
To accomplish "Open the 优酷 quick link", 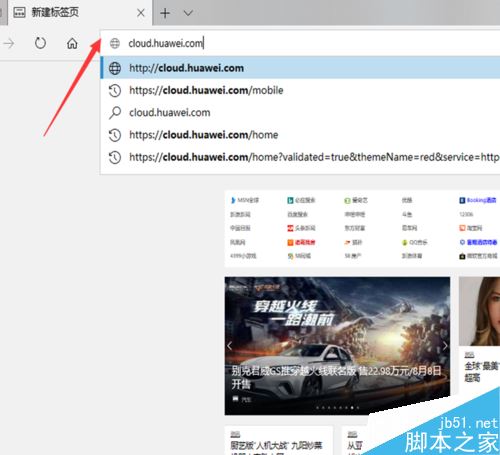I will coord(407,200).
